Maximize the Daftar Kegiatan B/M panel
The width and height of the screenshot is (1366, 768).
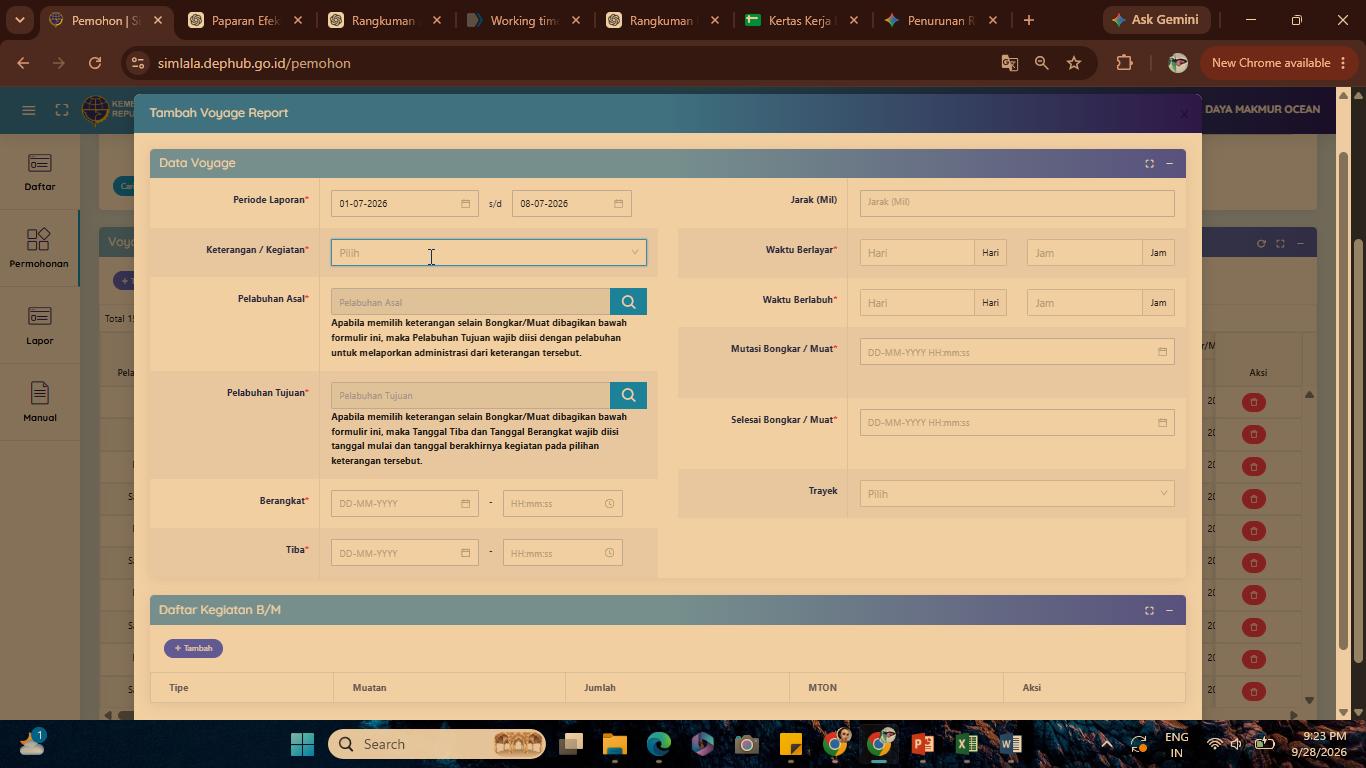pos(1149,610)
